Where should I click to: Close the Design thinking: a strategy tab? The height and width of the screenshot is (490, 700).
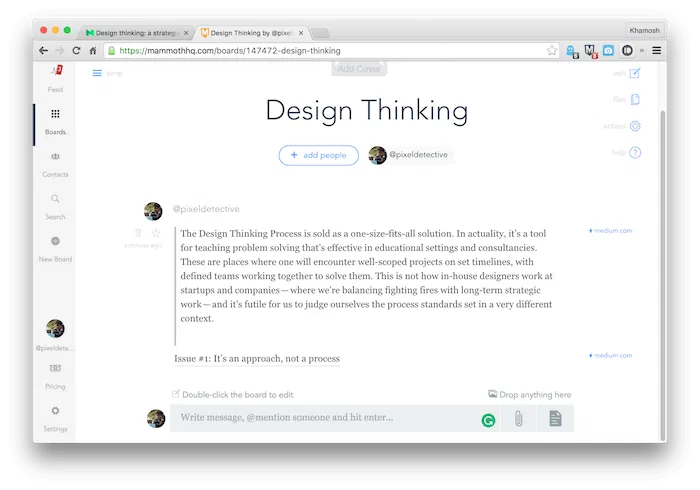point(186,33)
